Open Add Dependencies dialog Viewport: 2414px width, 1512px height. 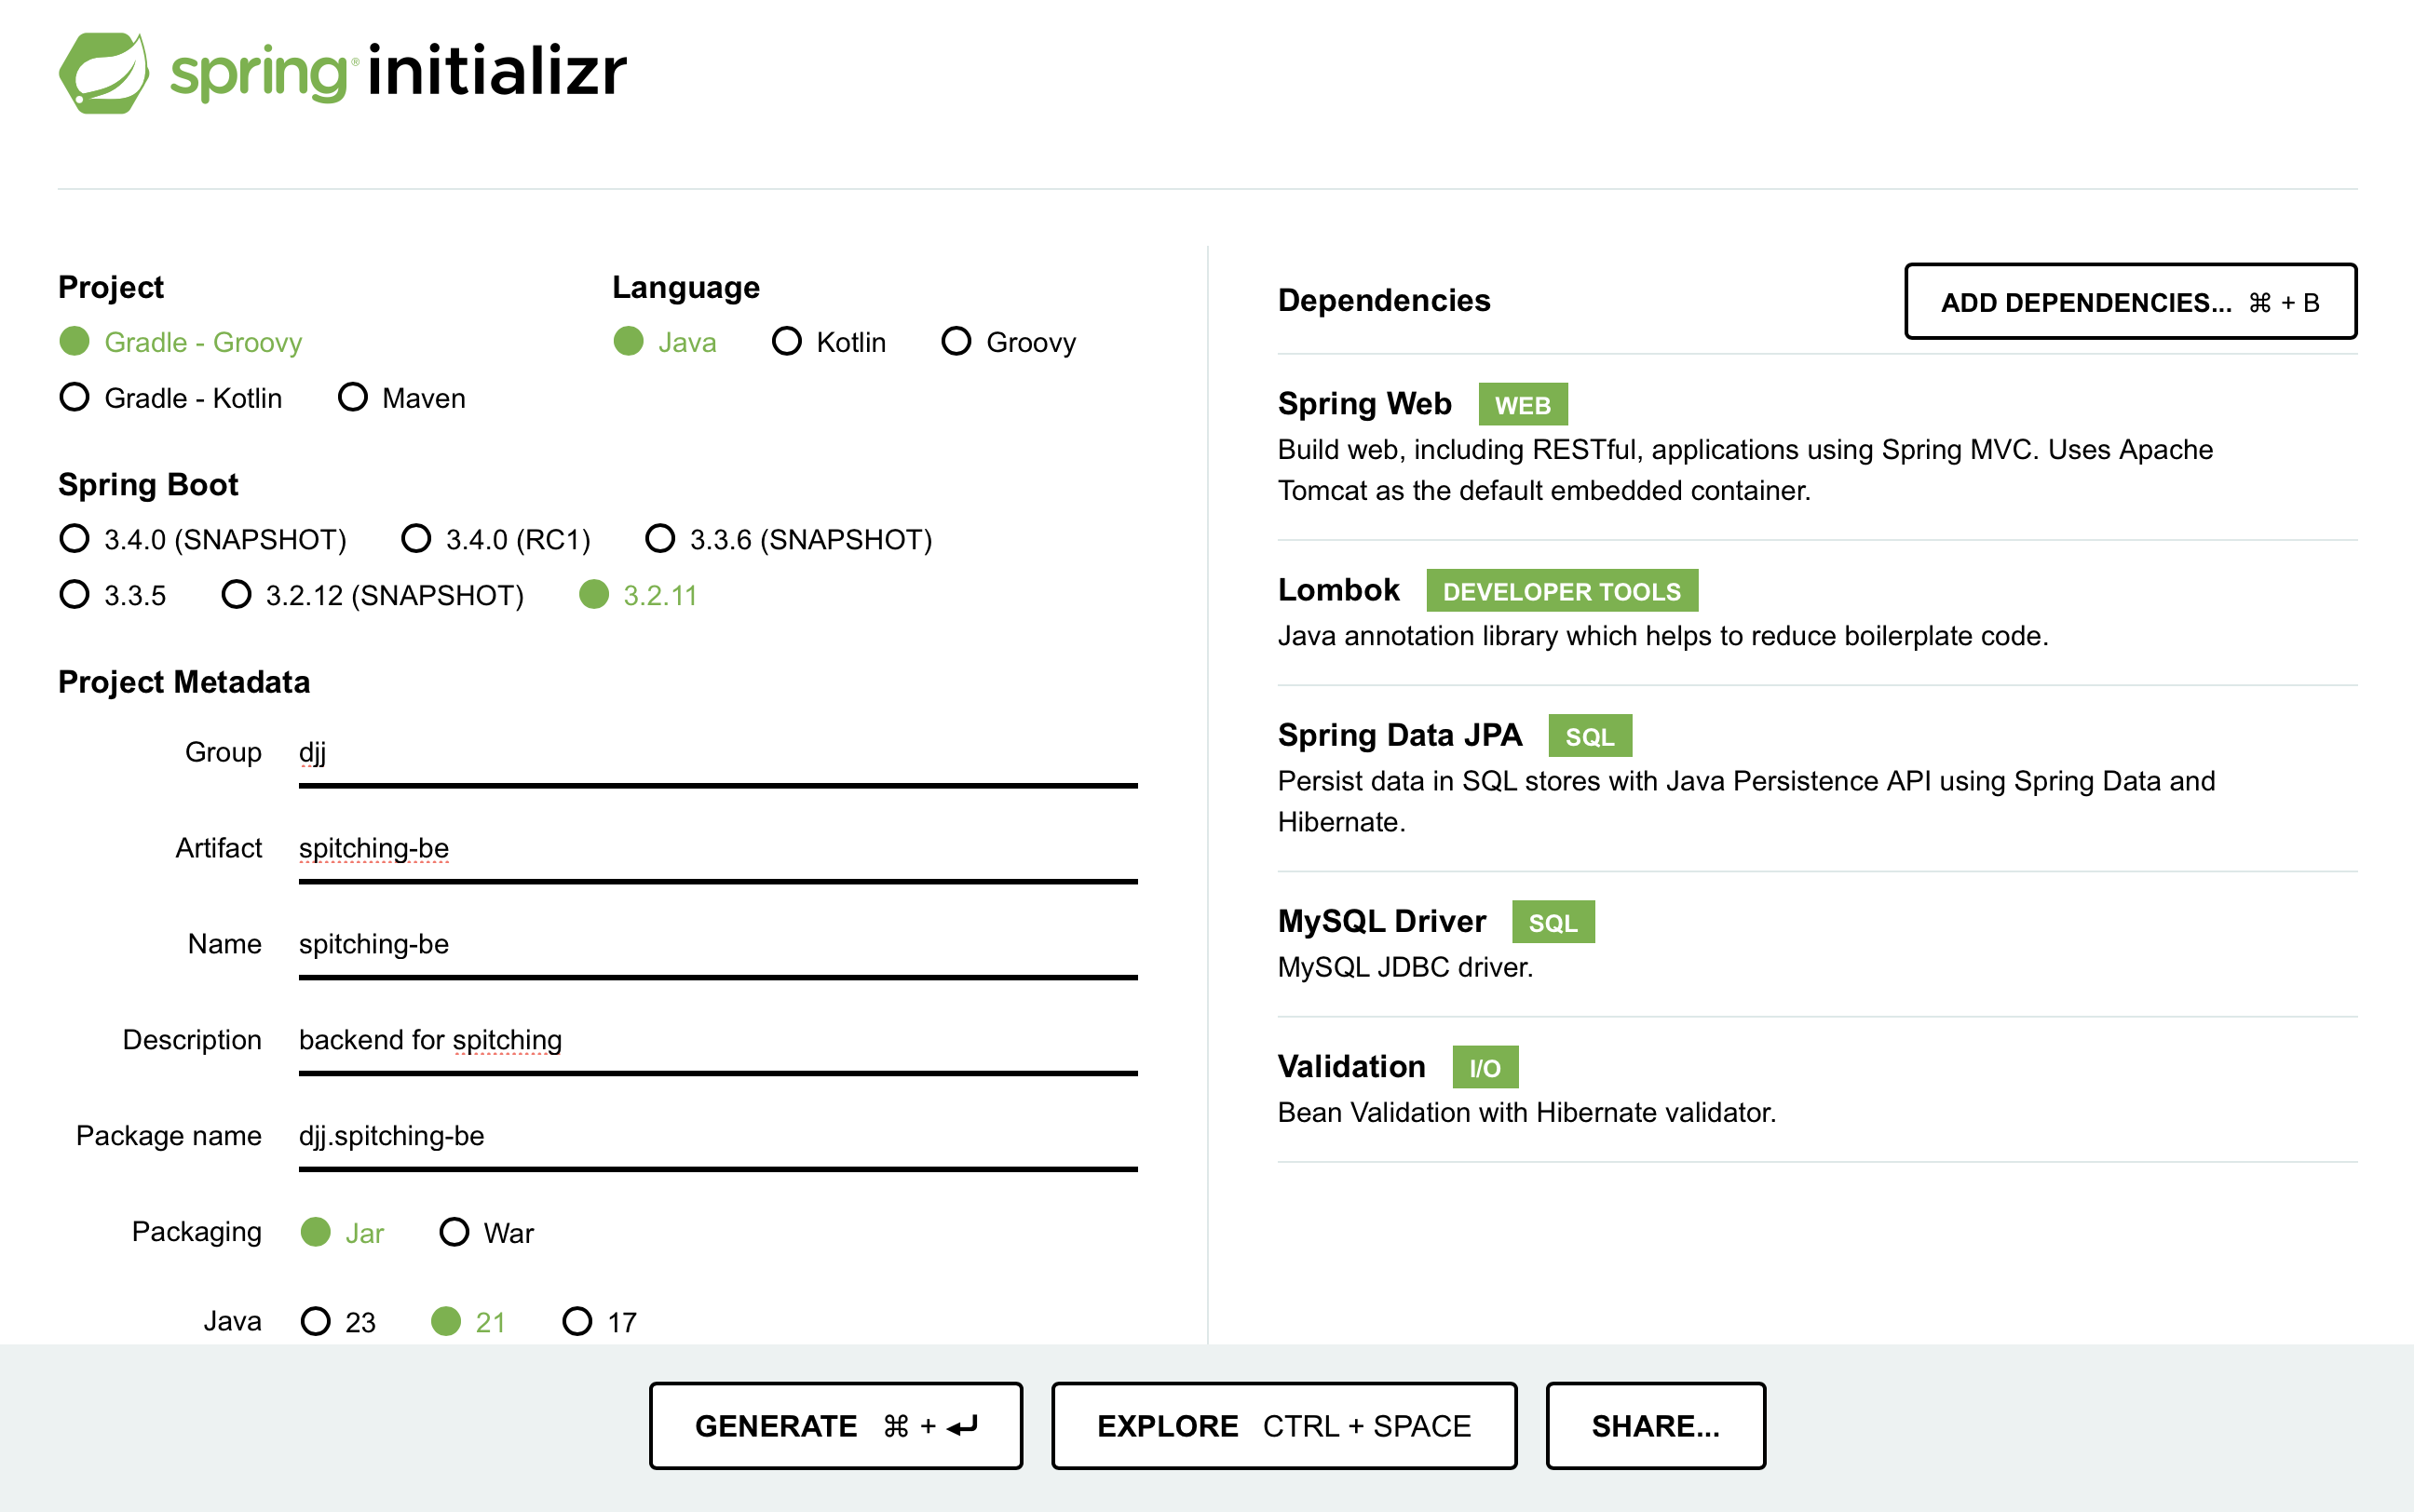pos(2130,302)
